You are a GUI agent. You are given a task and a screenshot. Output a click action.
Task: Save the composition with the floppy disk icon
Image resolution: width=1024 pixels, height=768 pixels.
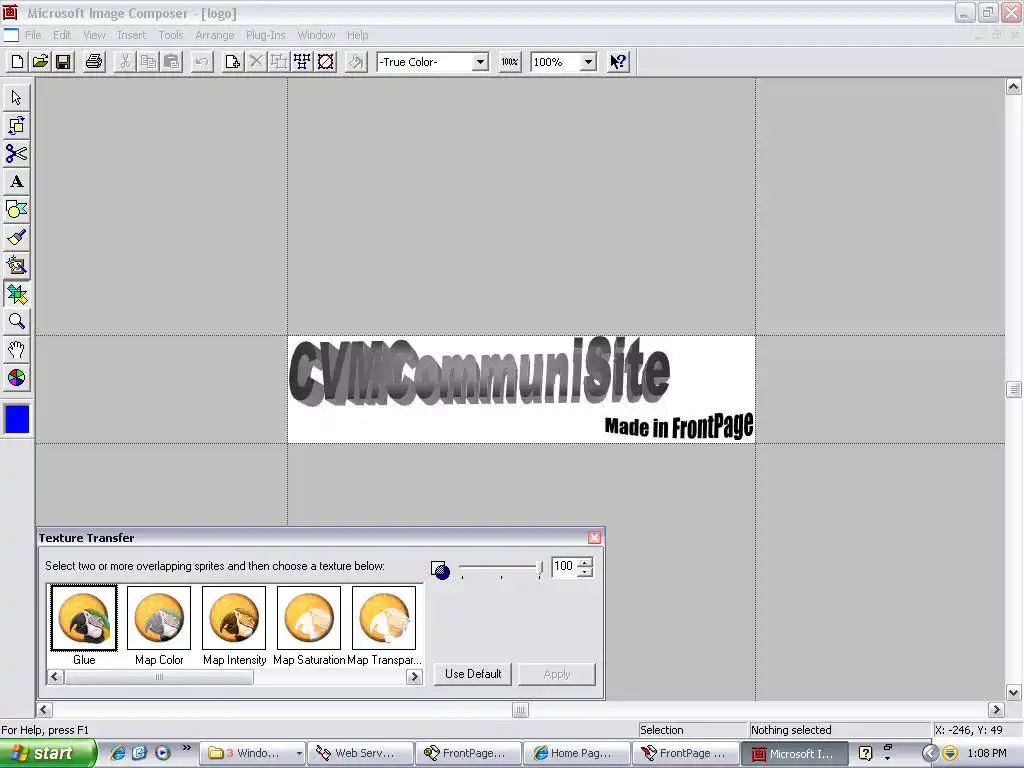[63, 62]
